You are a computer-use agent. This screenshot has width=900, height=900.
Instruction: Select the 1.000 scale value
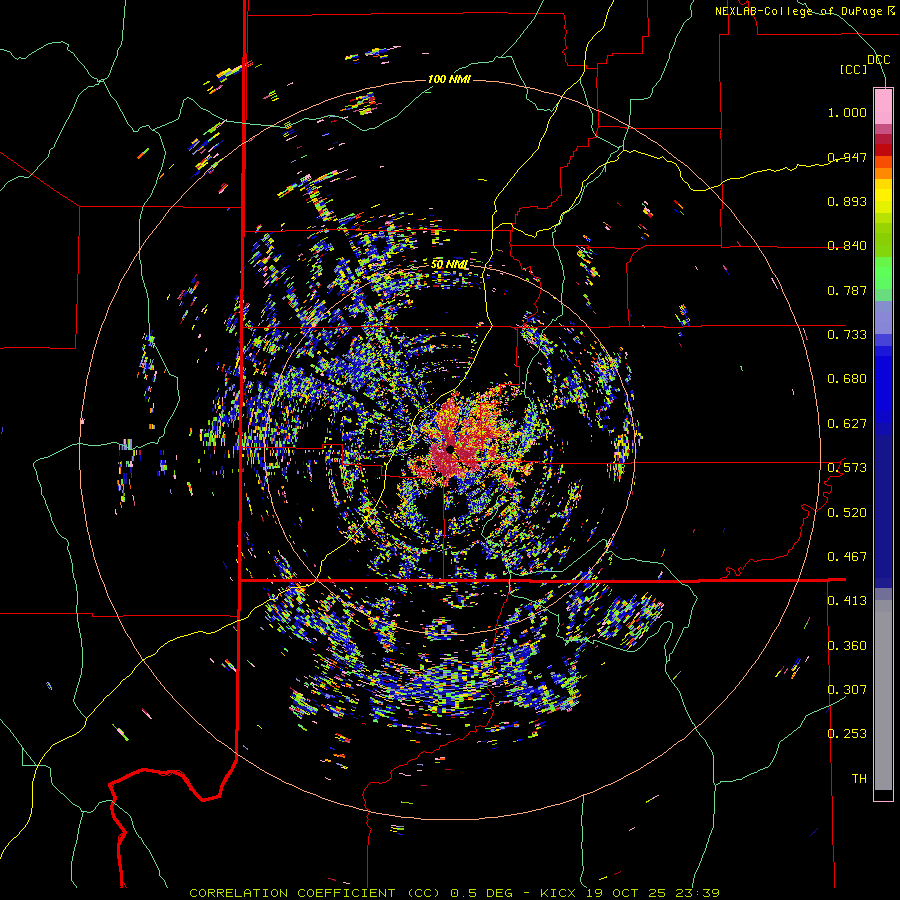847,112
